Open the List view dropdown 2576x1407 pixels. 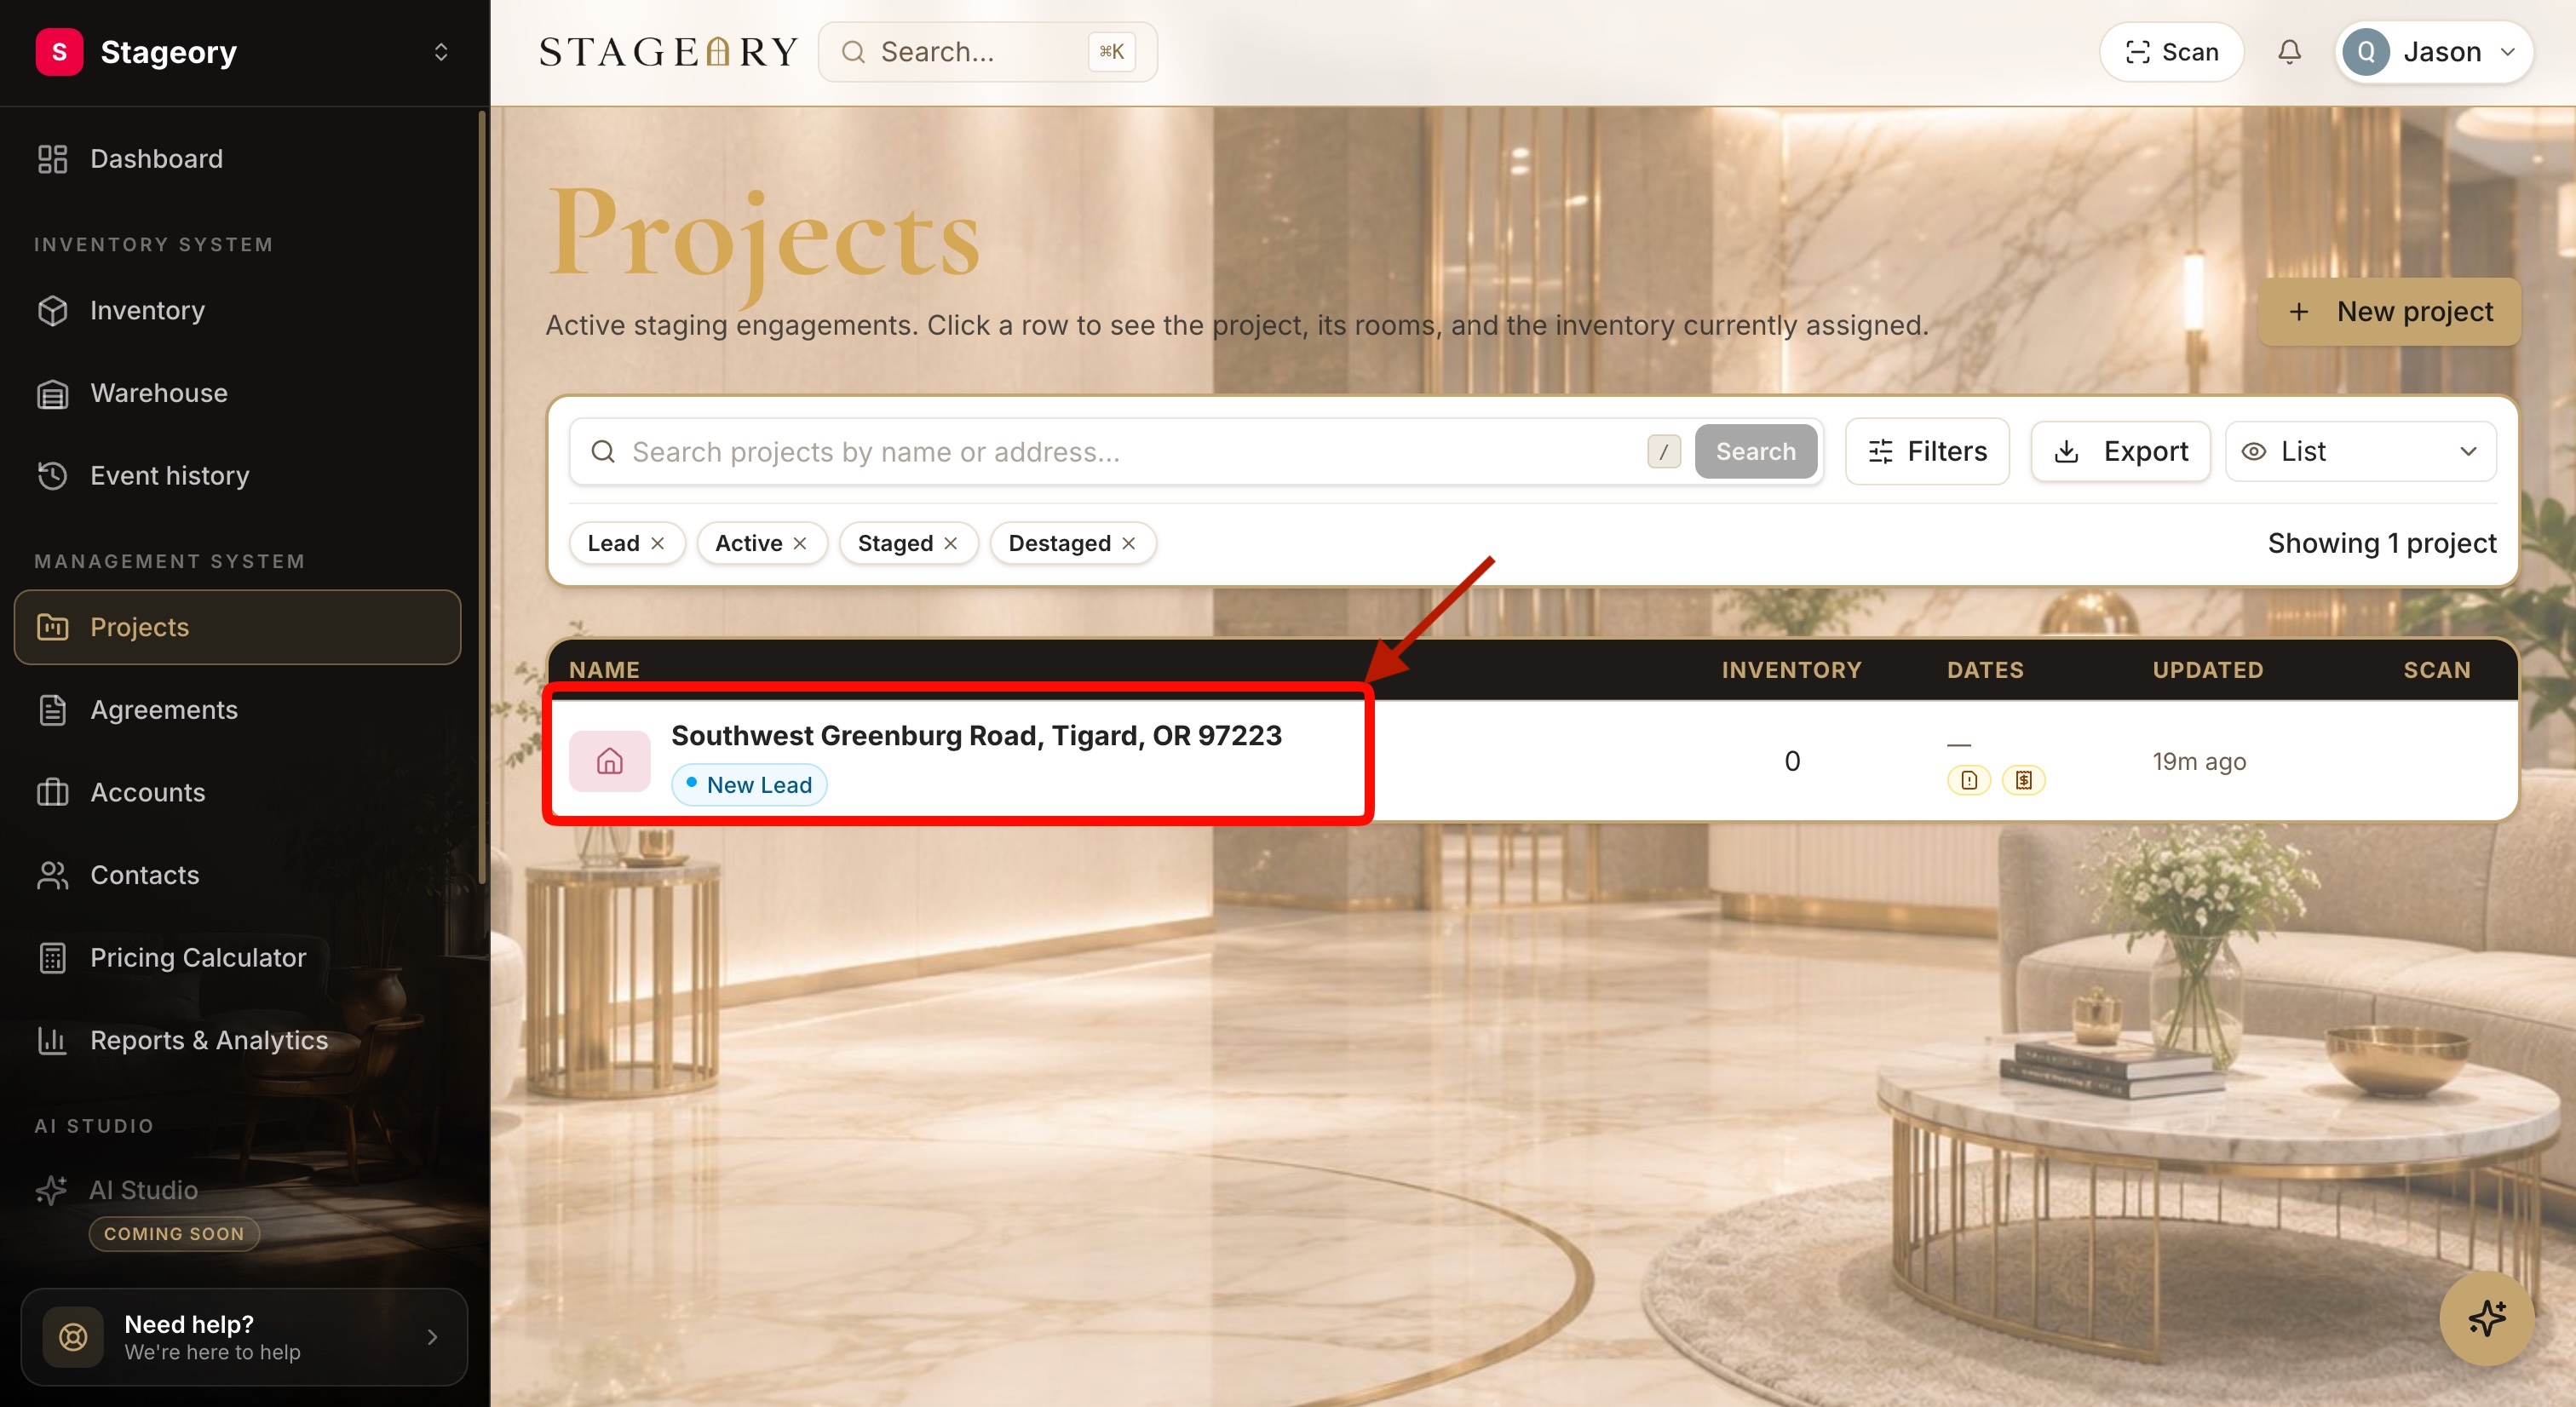(2361, 452)
